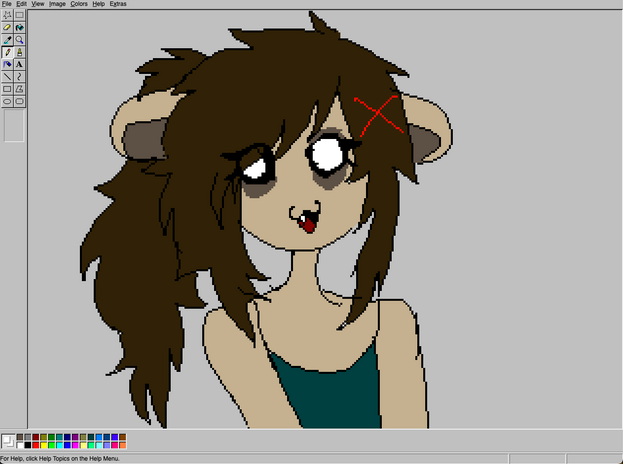Choose the navy blue palette swatch
This screenshot has width=623, height=464.
click(68, 437)
